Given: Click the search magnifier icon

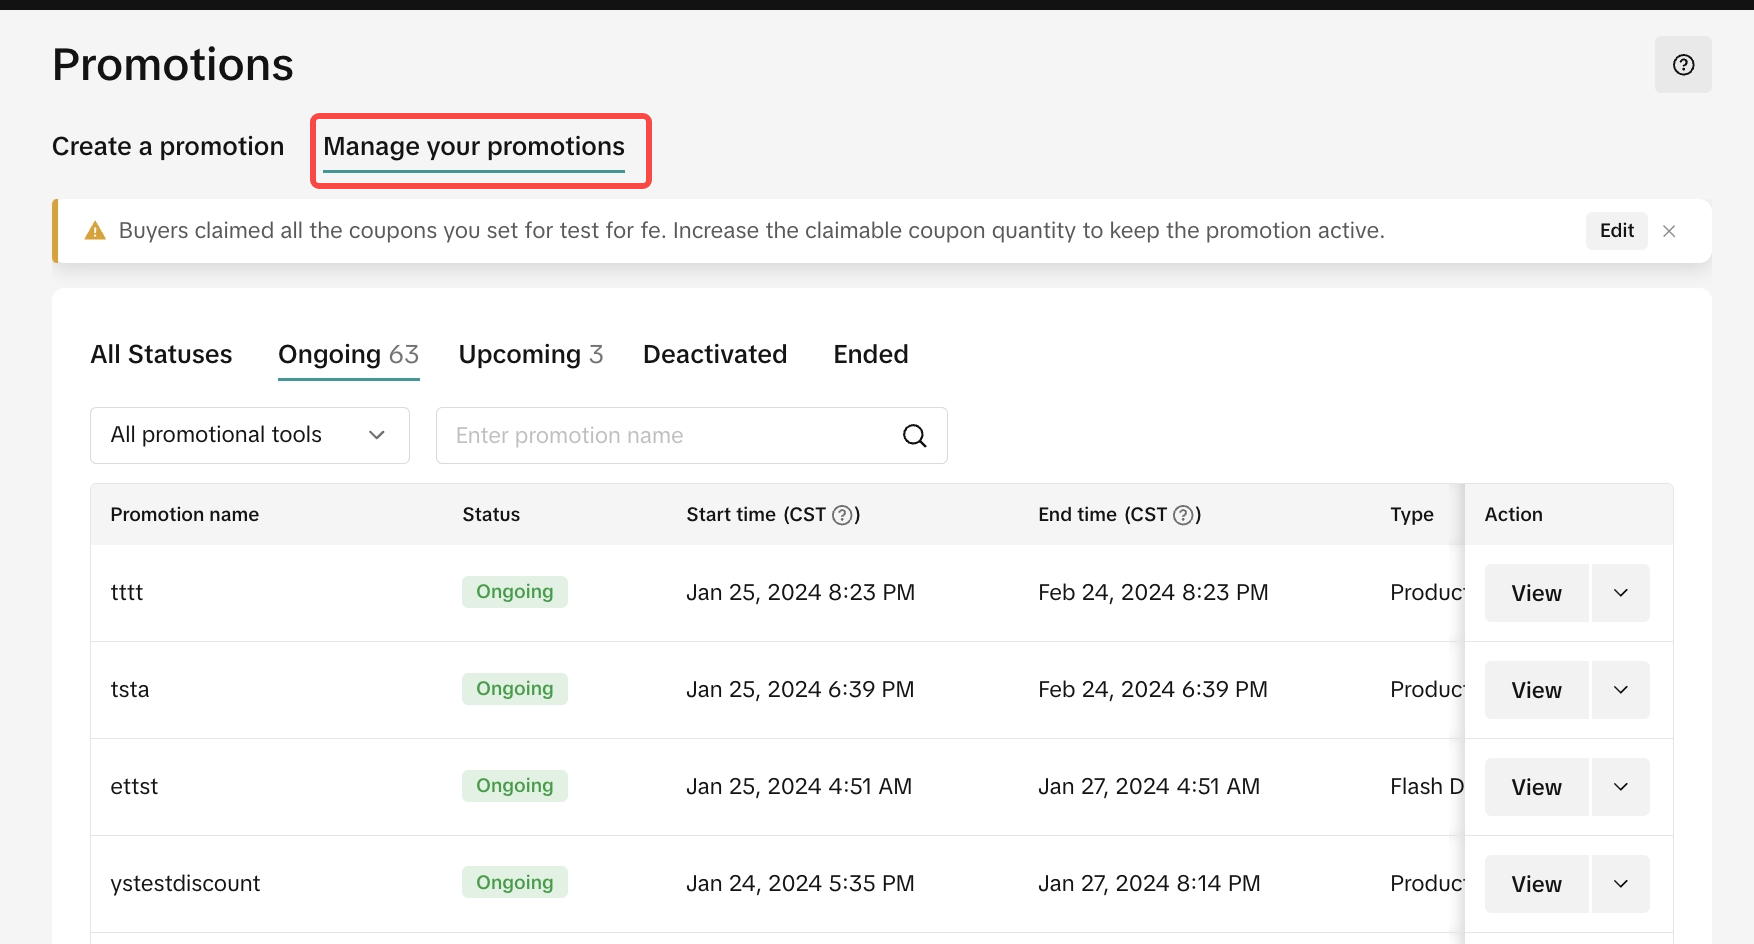Looking at the screenshot, I should tap(914, 436).
